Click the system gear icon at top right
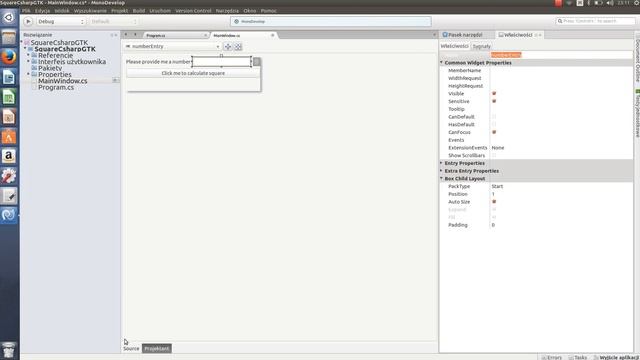 point(636,3)
